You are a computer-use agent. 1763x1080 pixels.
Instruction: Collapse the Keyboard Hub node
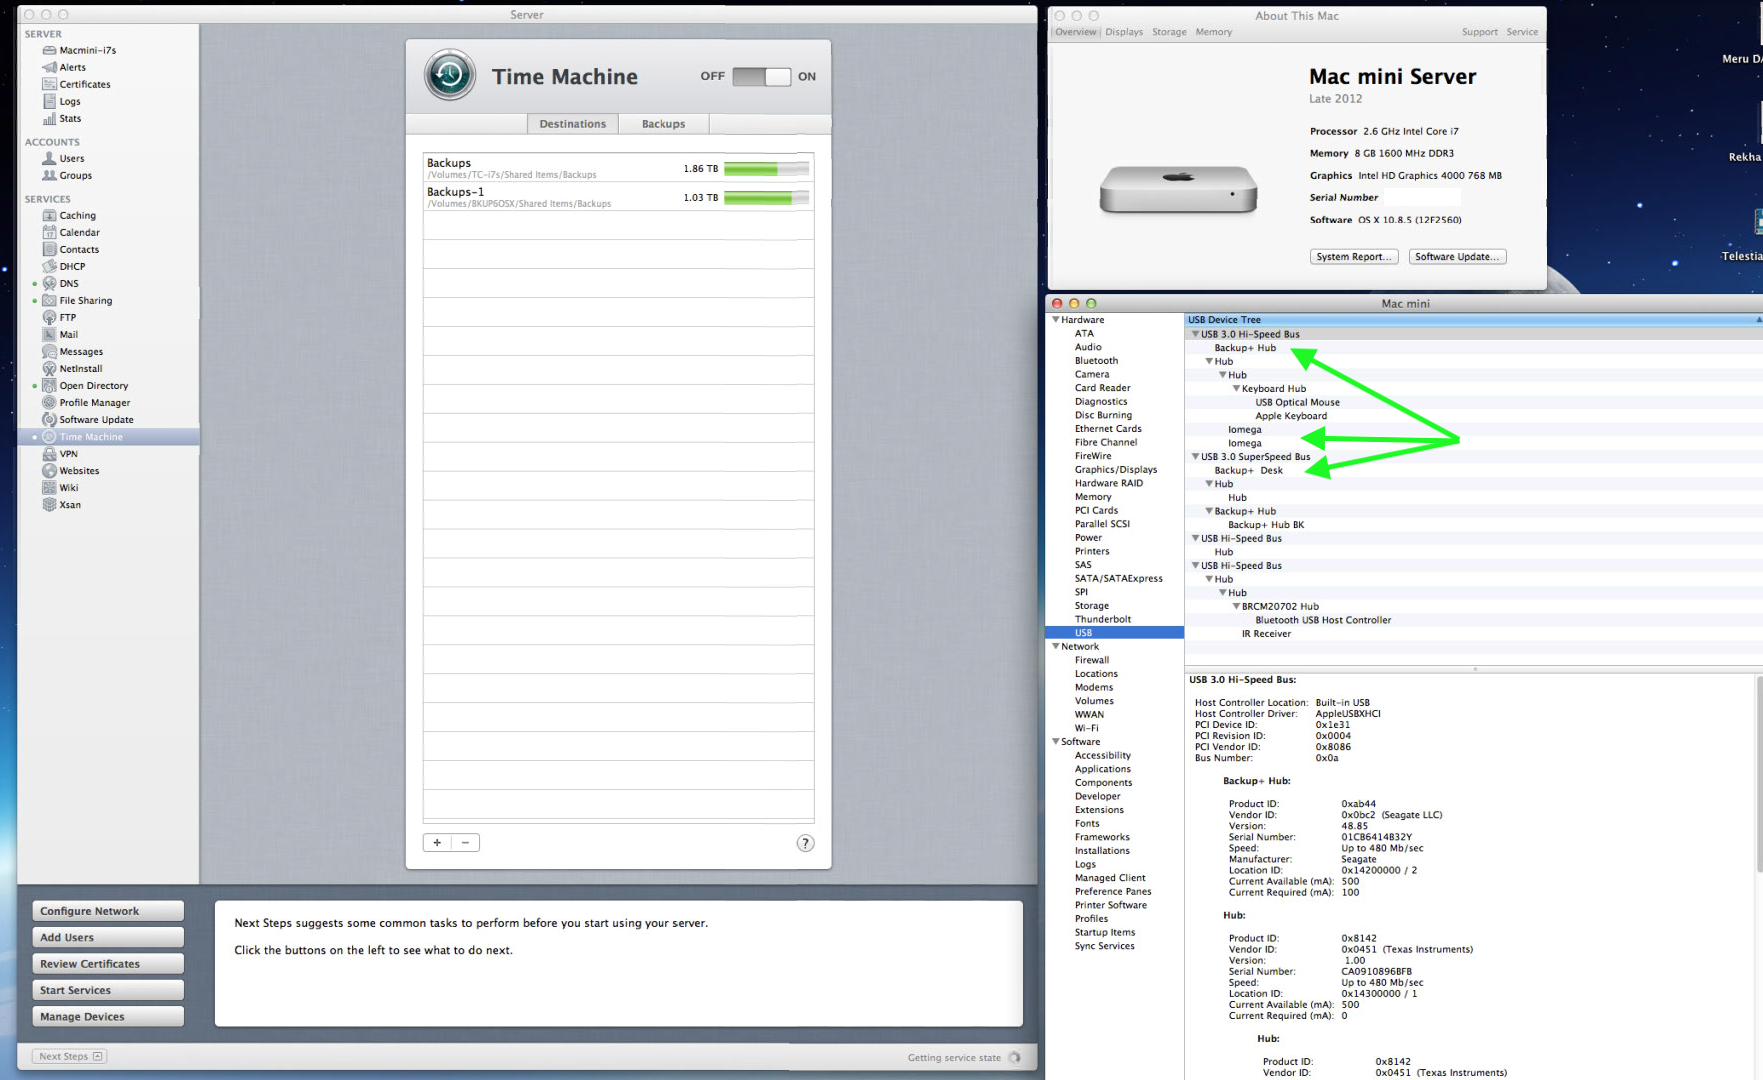[1236, 388]
